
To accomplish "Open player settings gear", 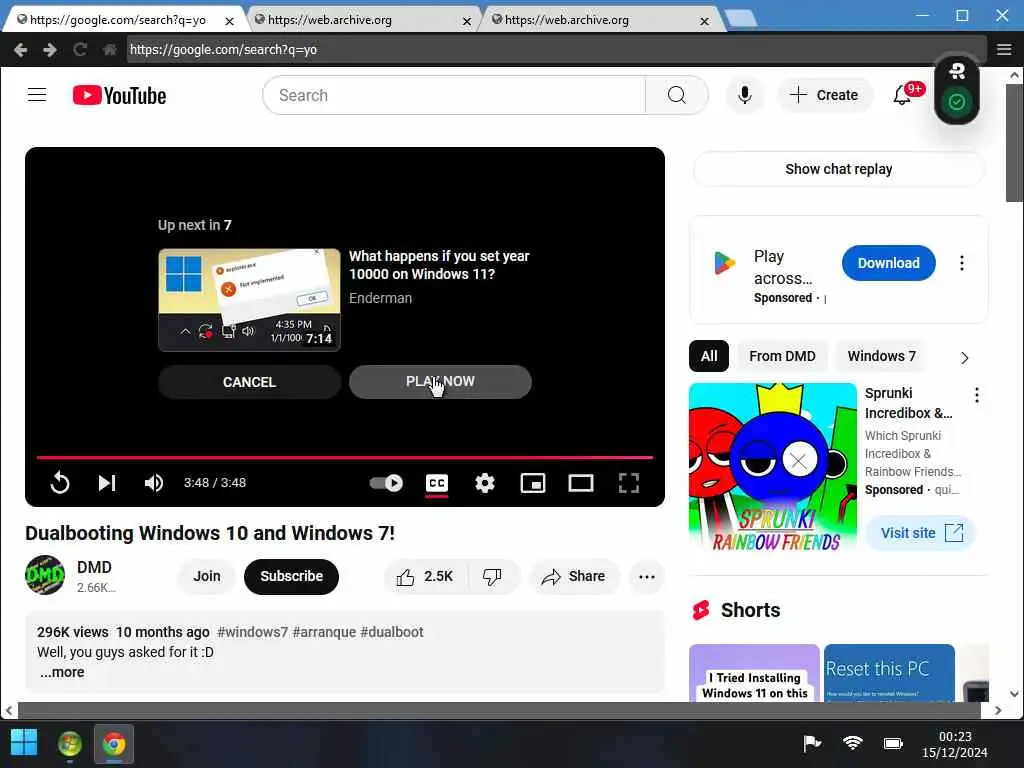I will pos(485,483).
